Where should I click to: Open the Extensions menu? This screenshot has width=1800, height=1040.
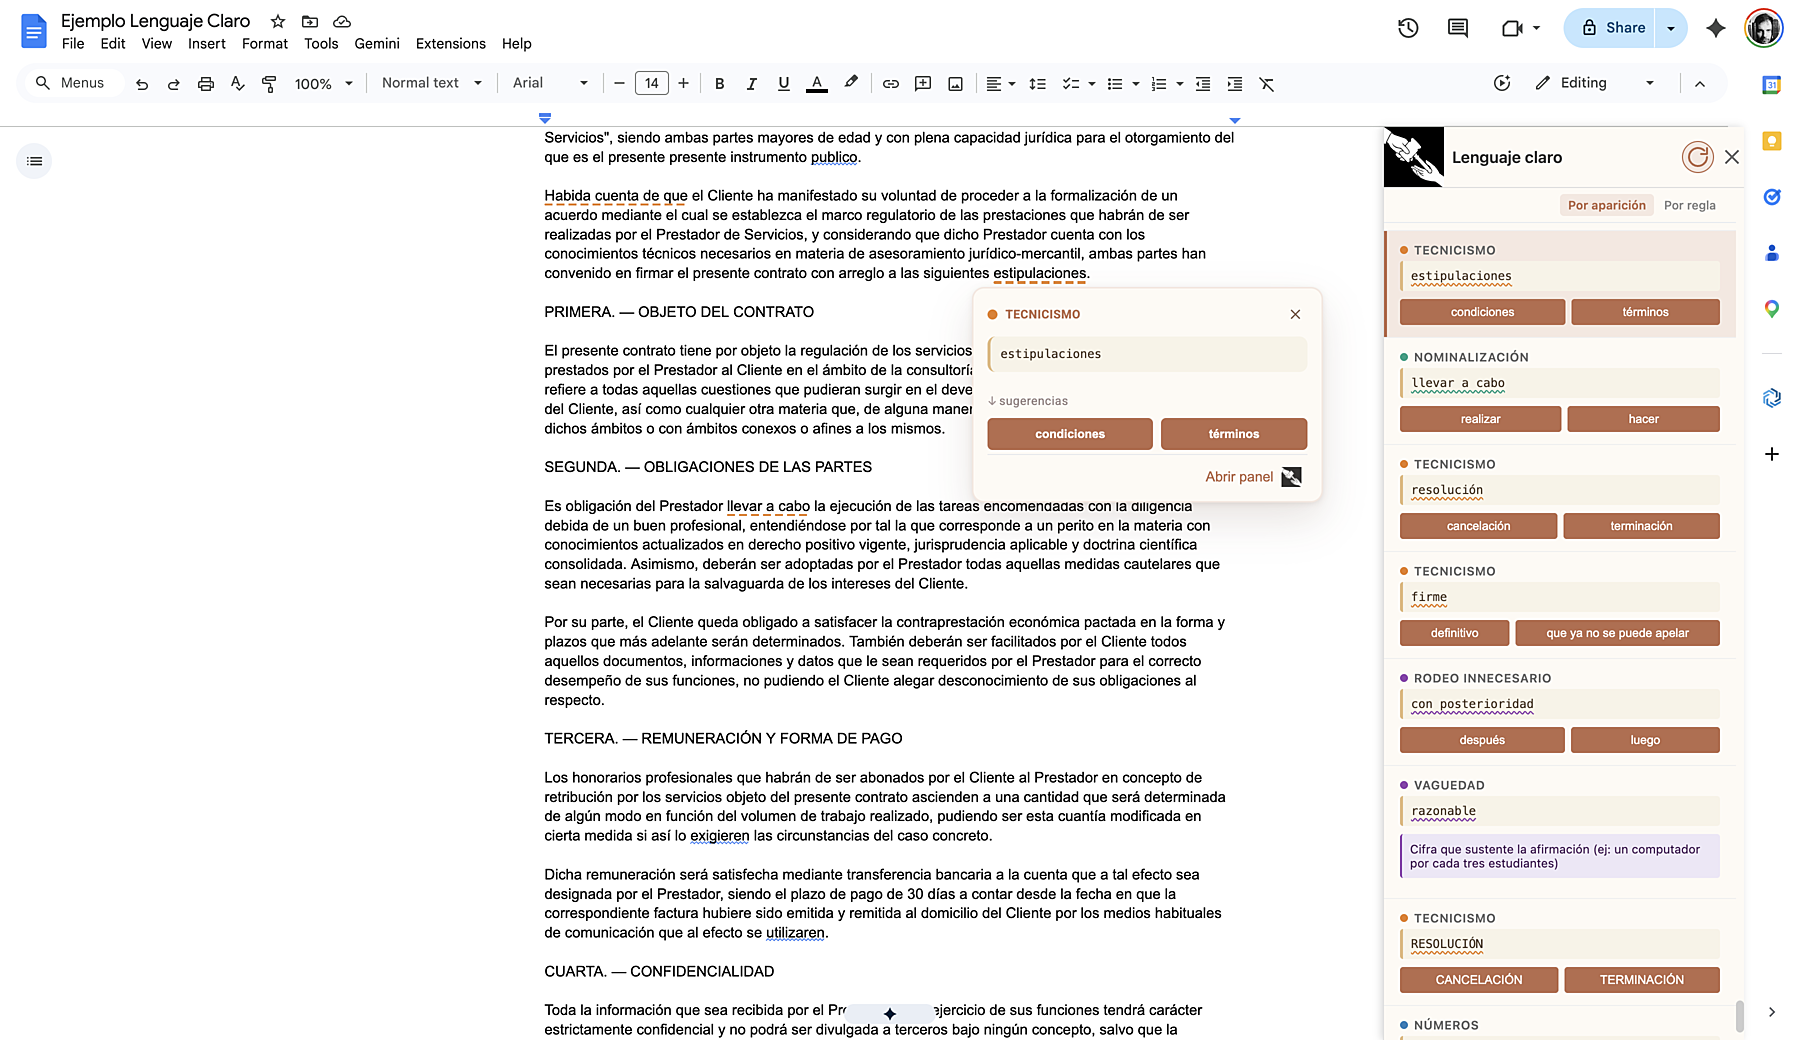450,44
